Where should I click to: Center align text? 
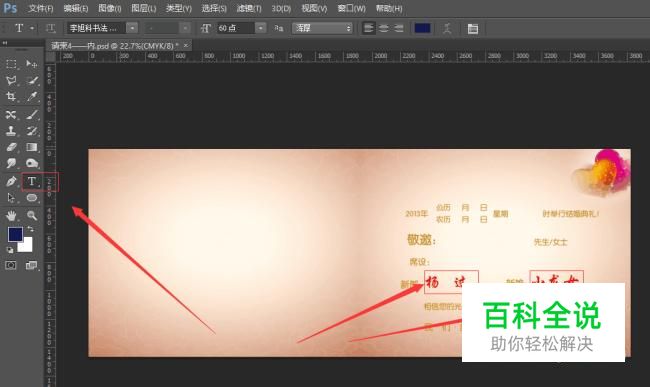click(383, 28)
